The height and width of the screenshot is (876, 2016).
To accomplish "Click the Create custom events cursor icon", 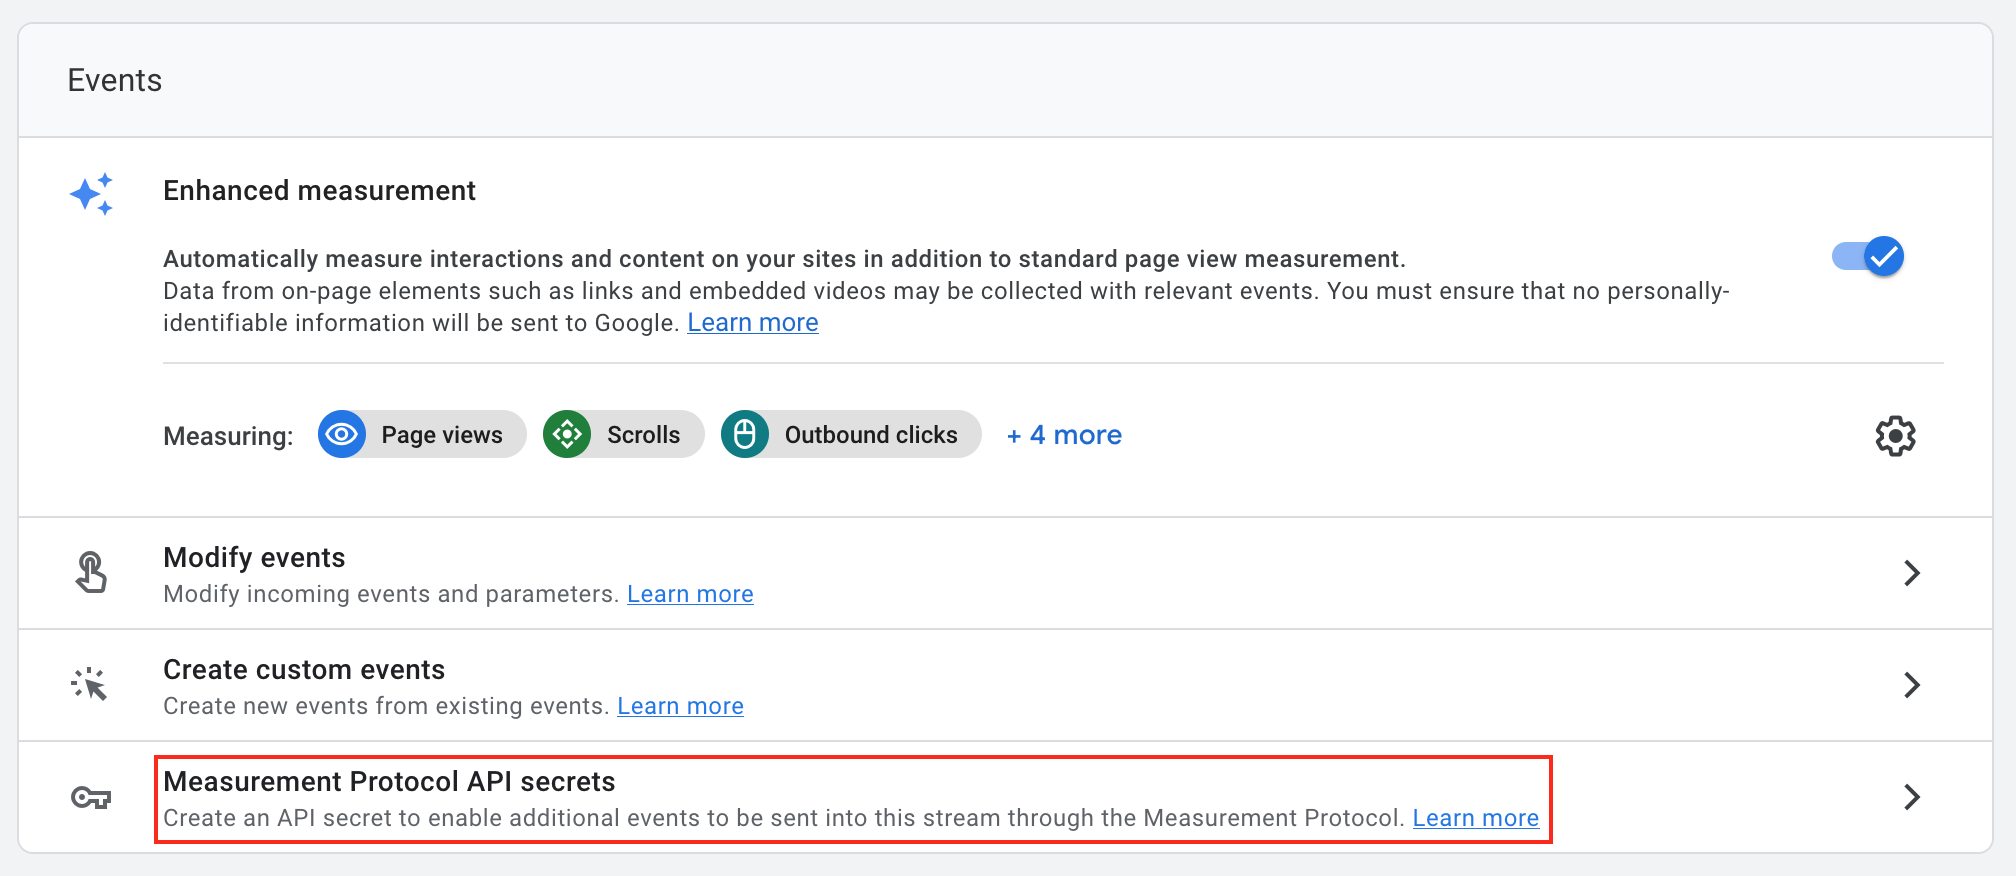I will tap(90, 685).
